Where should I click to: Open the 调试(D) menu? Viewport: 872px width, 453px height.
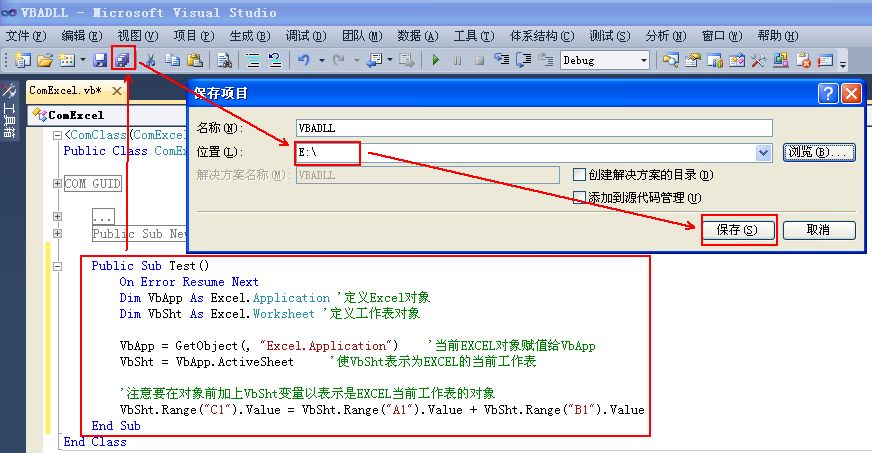tap(306, 36)
